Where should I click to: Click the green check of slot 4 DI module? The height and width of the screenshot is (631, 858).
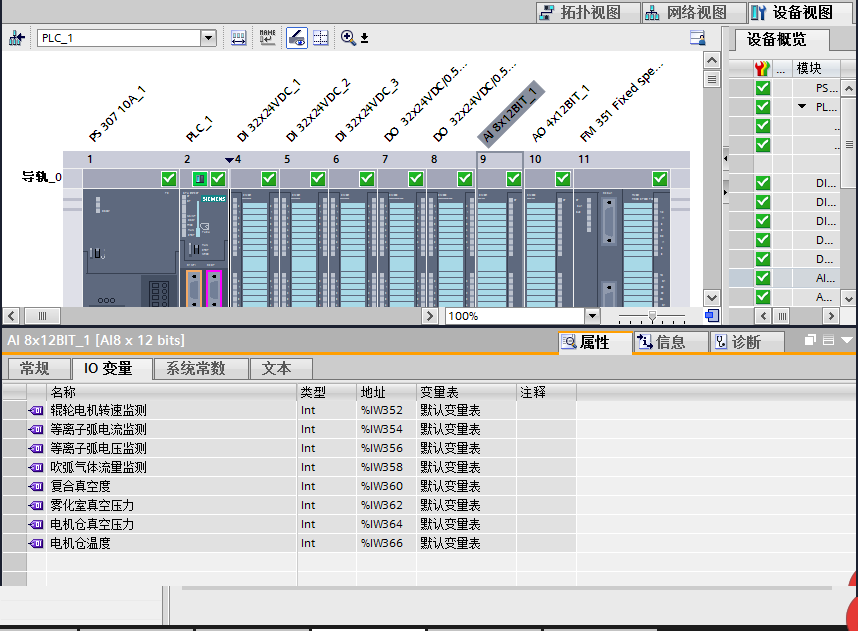click(269, 178)
